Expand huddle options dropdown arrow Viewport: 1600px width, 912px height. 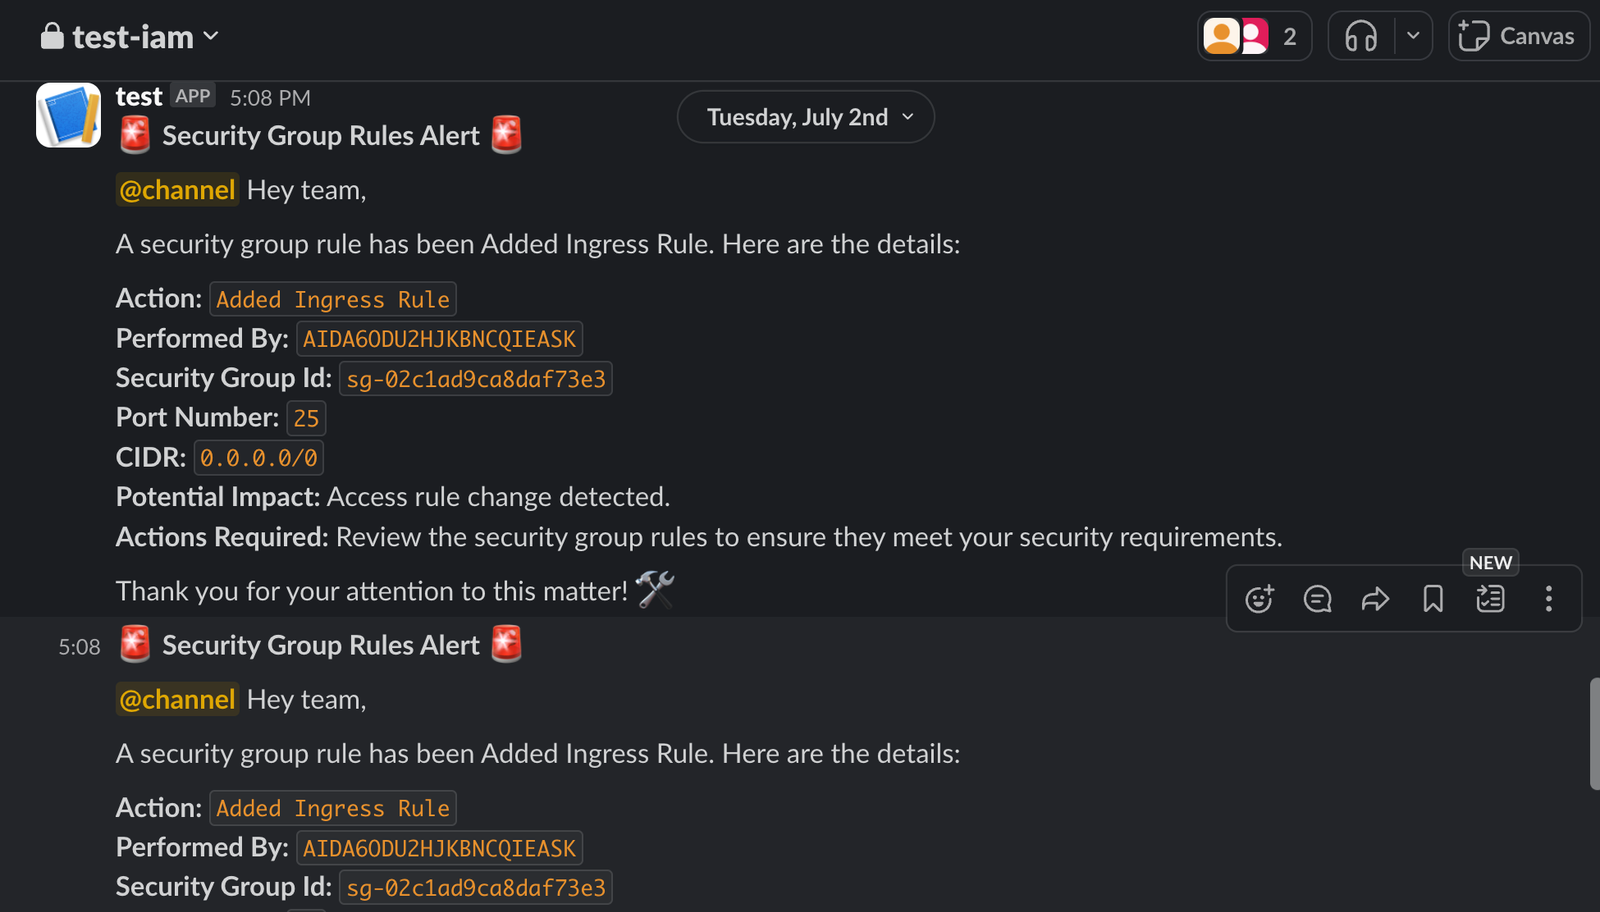click(x=1413, y=37)
